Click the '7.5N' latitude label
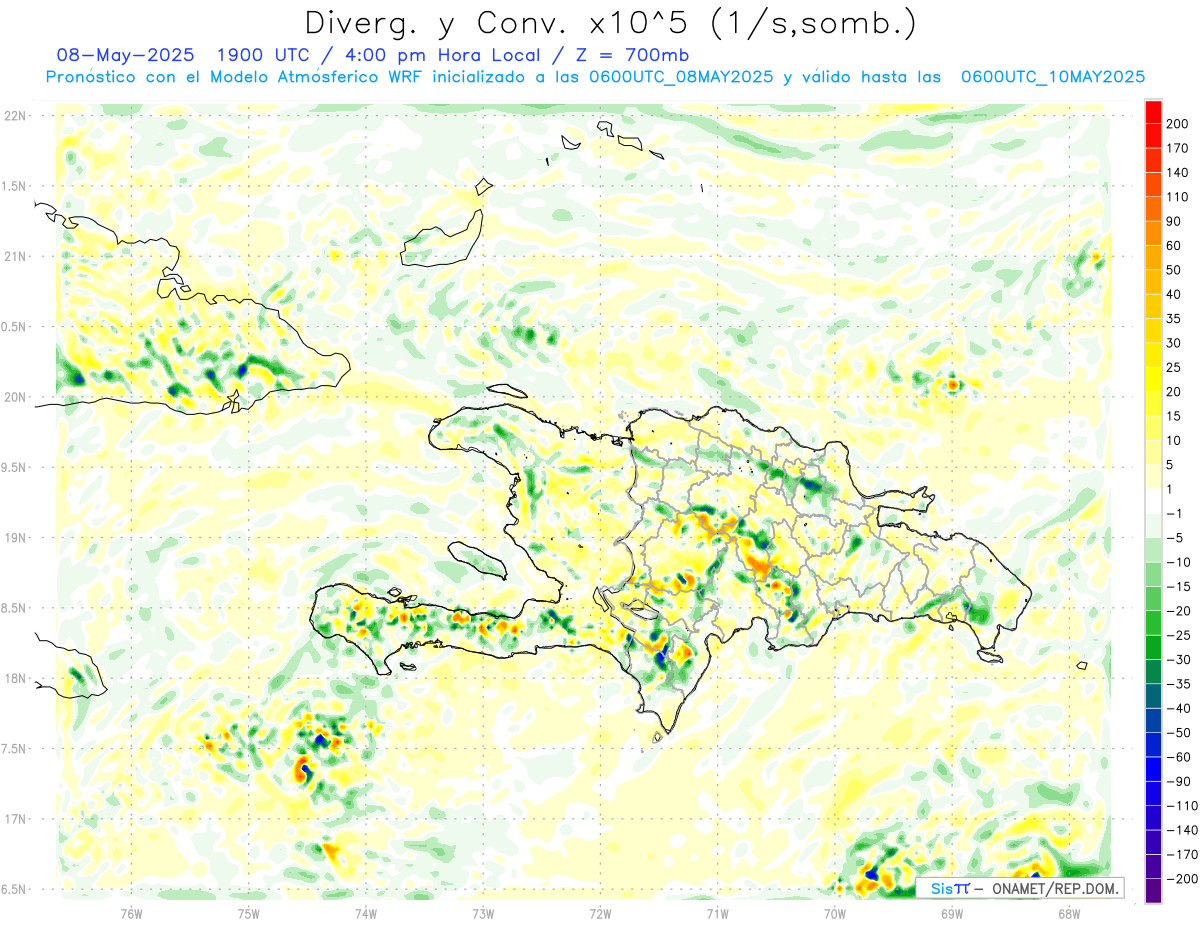This screenshot has width=1200, height=927. click(14, 748)
